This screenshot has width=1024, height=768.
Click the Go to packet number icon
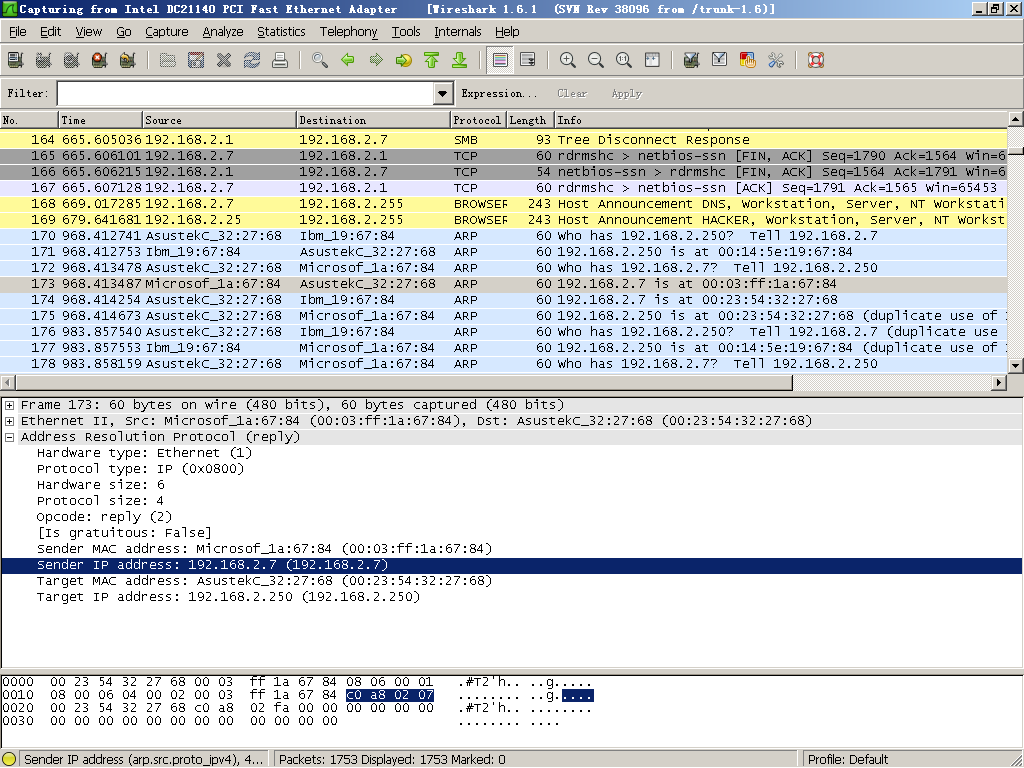[x=404, y=61]
